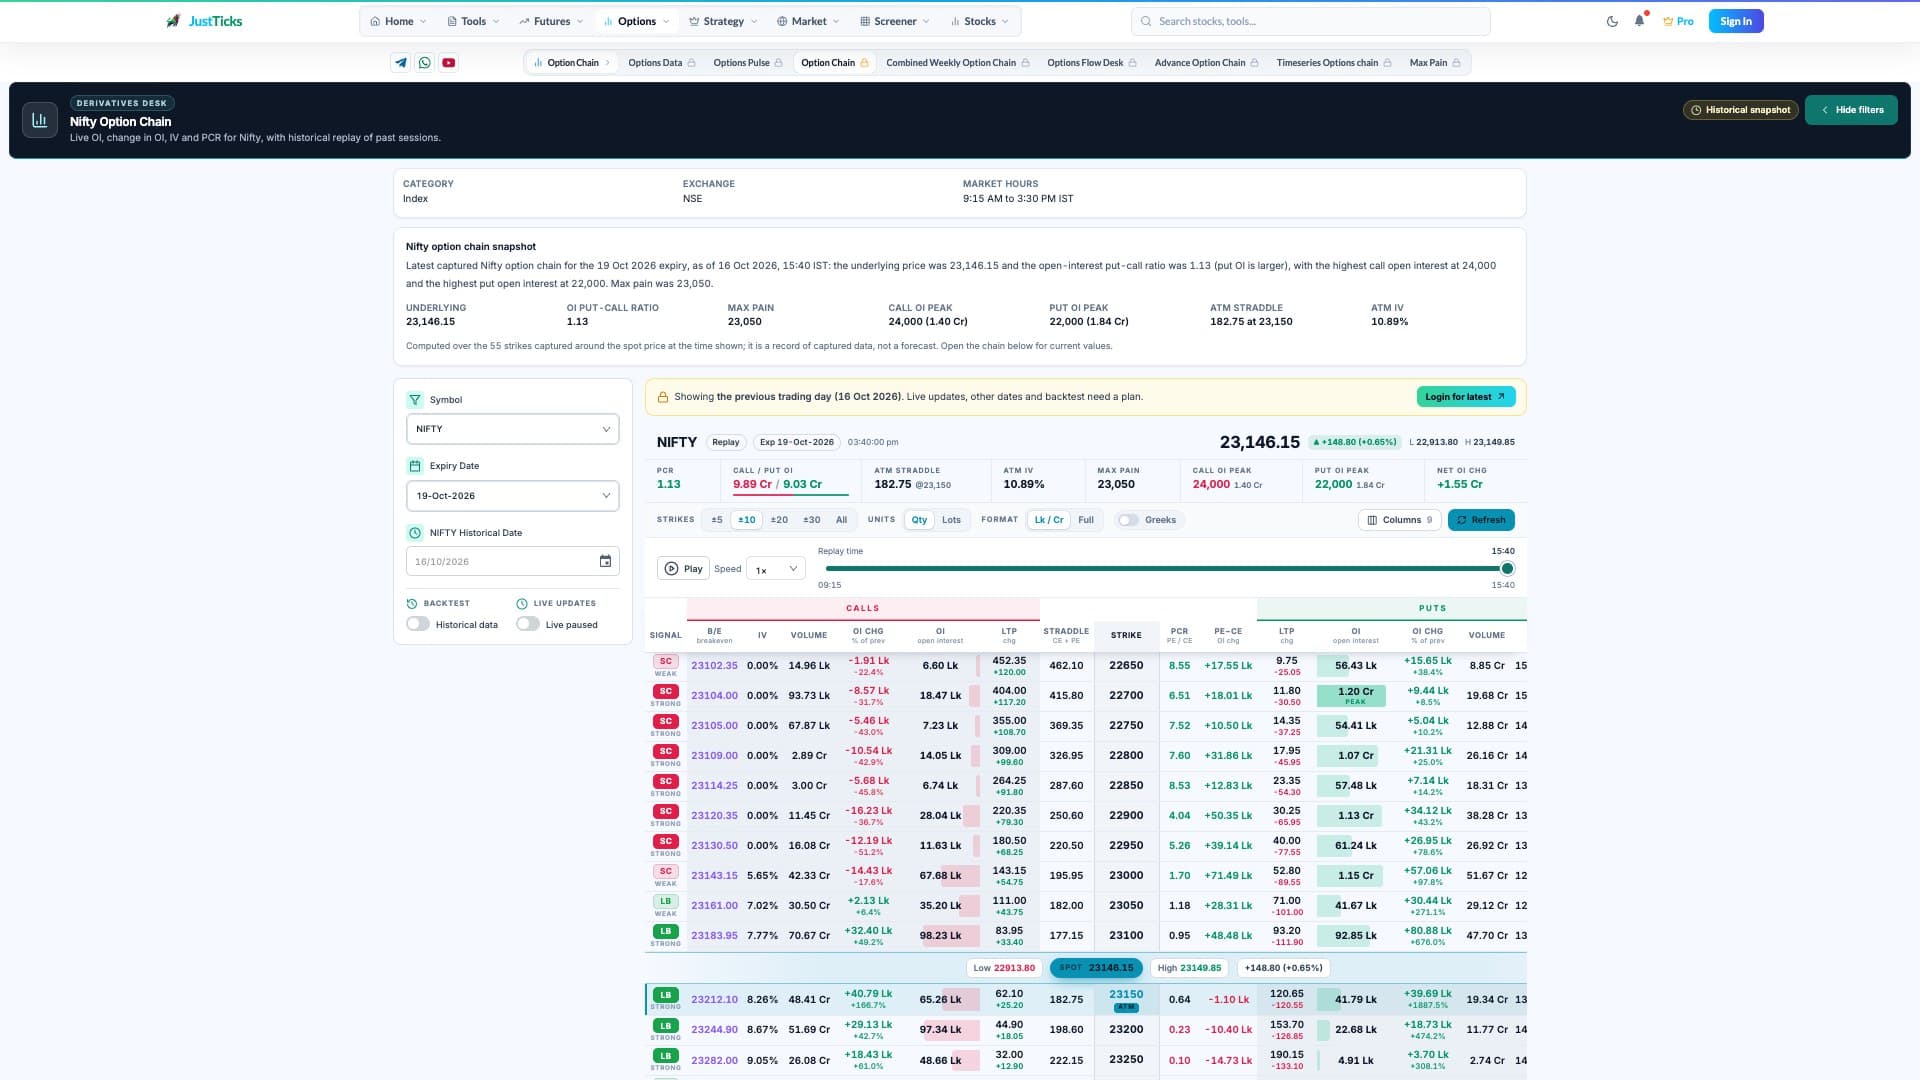
Task: Switch to Options Pulse tab
Action: coord(748,63)
